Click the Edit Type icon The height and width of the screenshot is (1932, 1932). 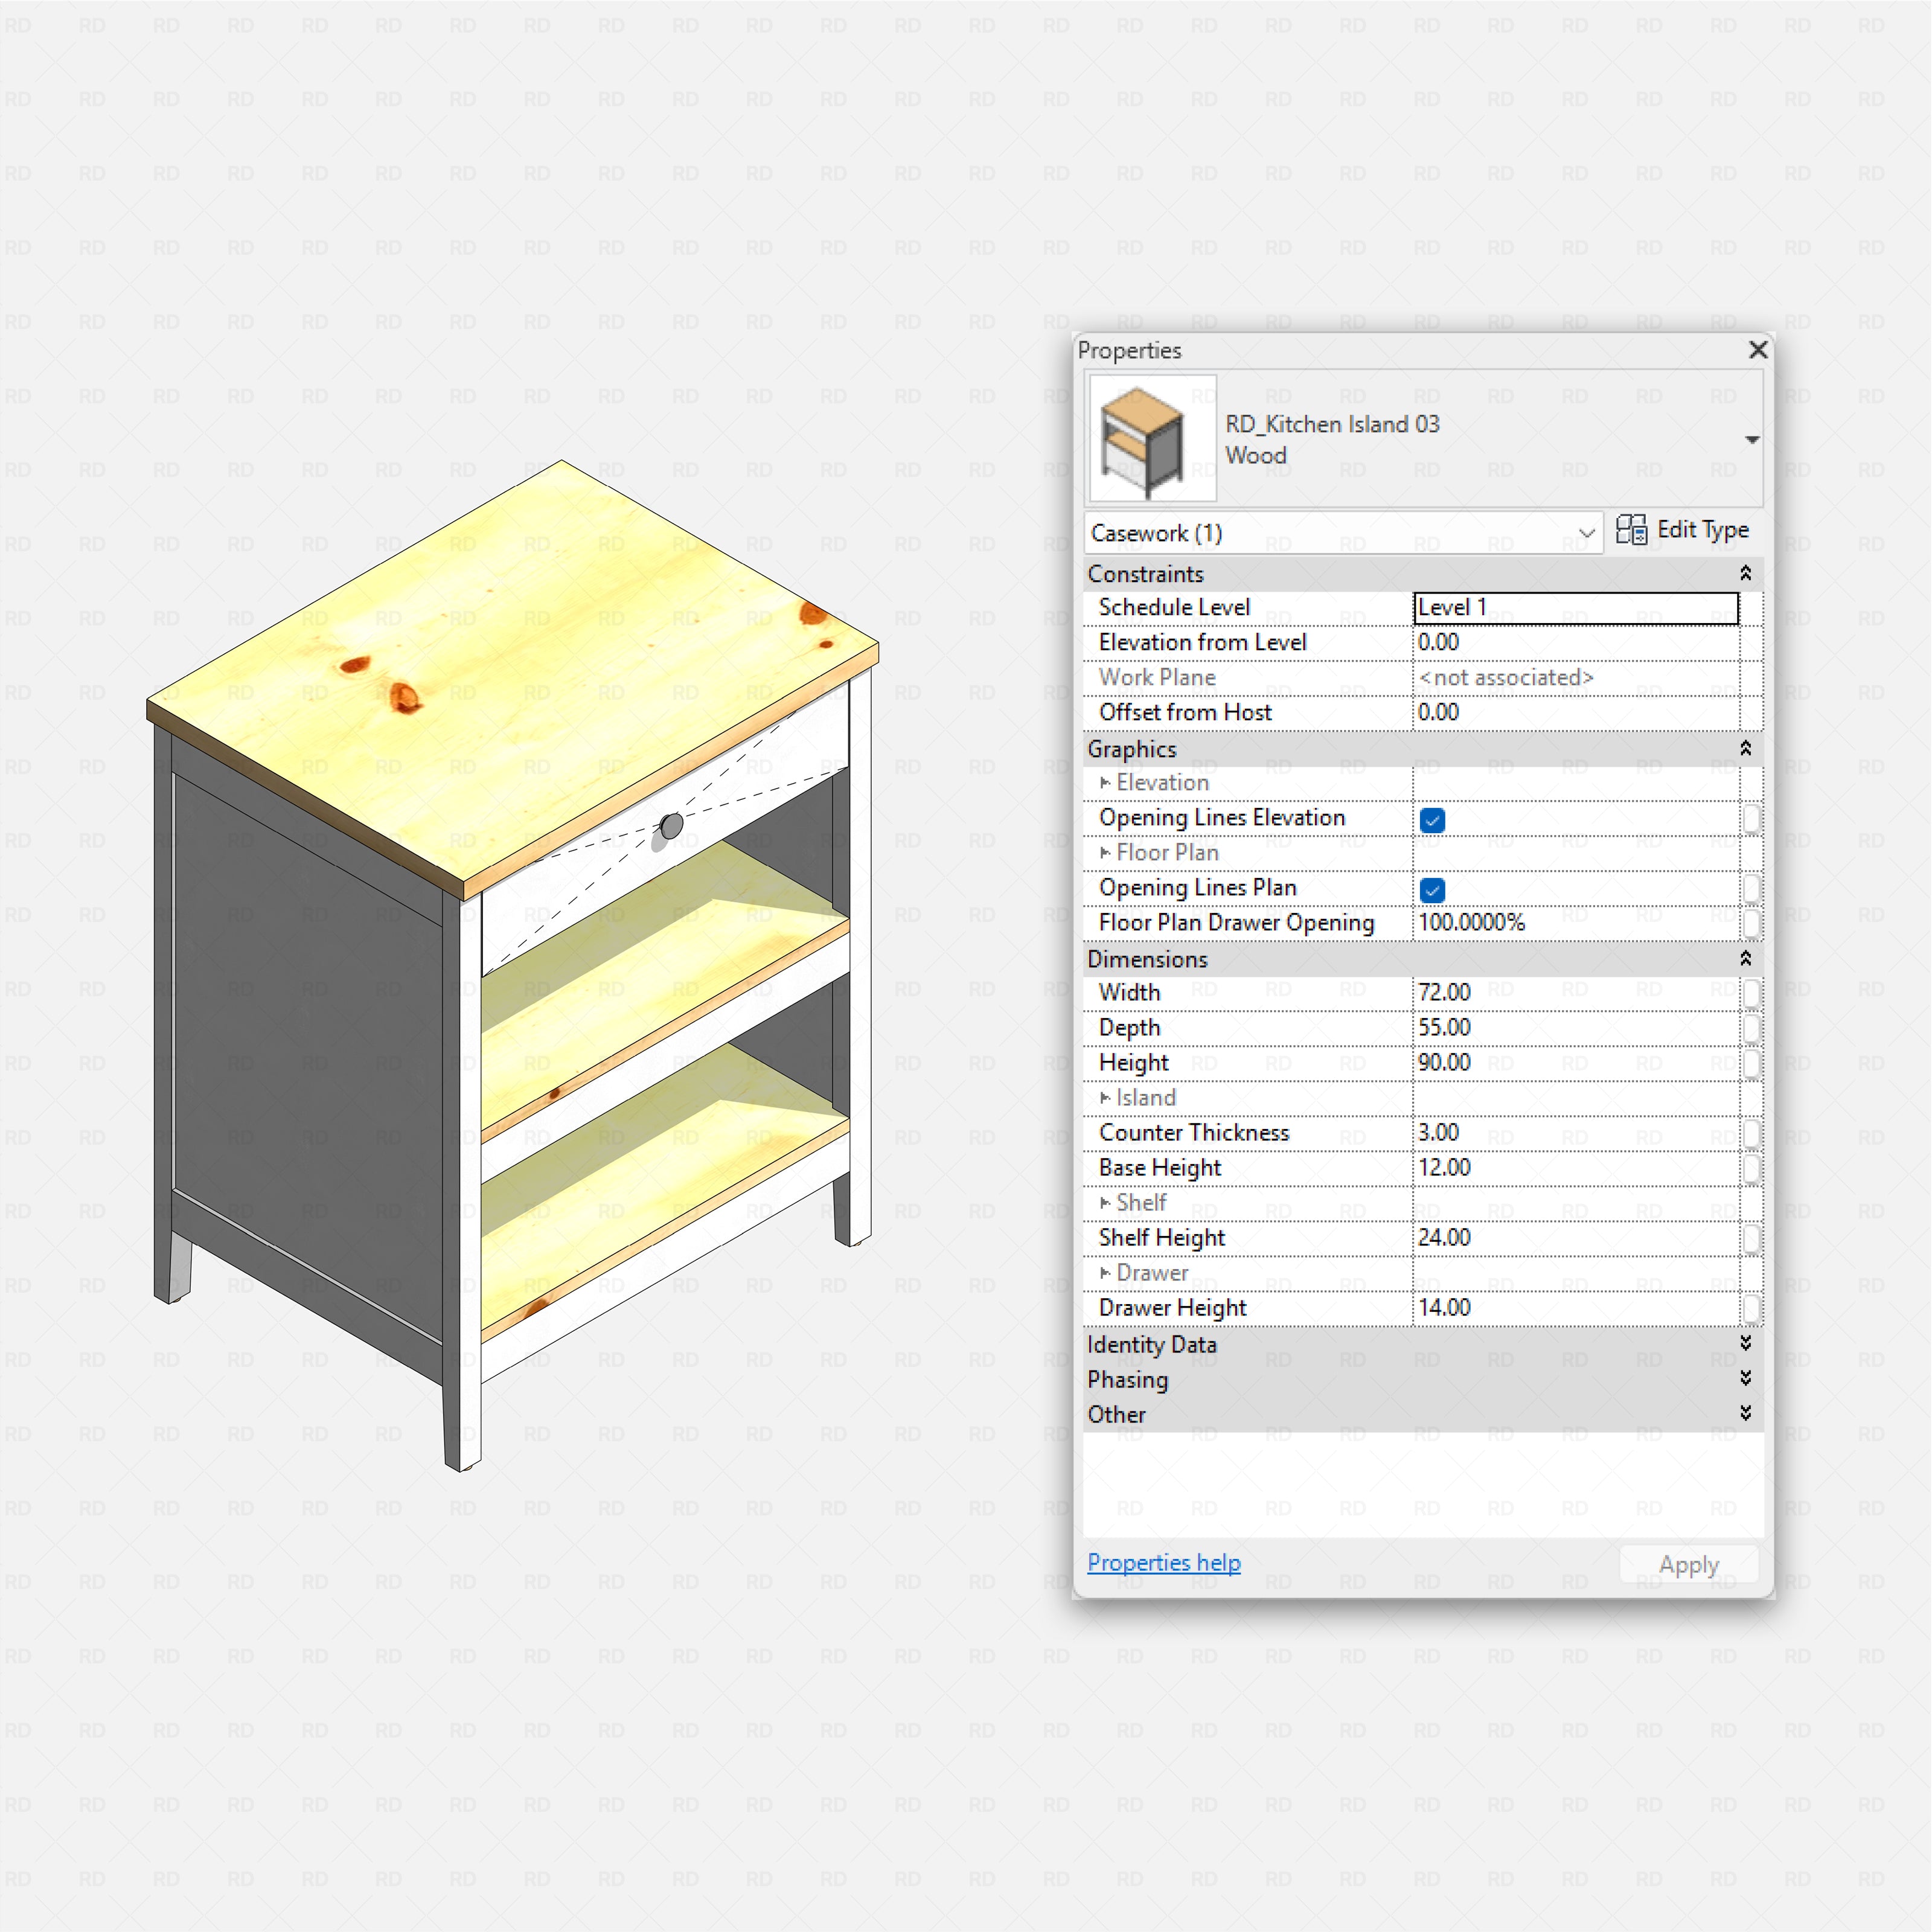pyautogui.click(x=1633, y=530)
